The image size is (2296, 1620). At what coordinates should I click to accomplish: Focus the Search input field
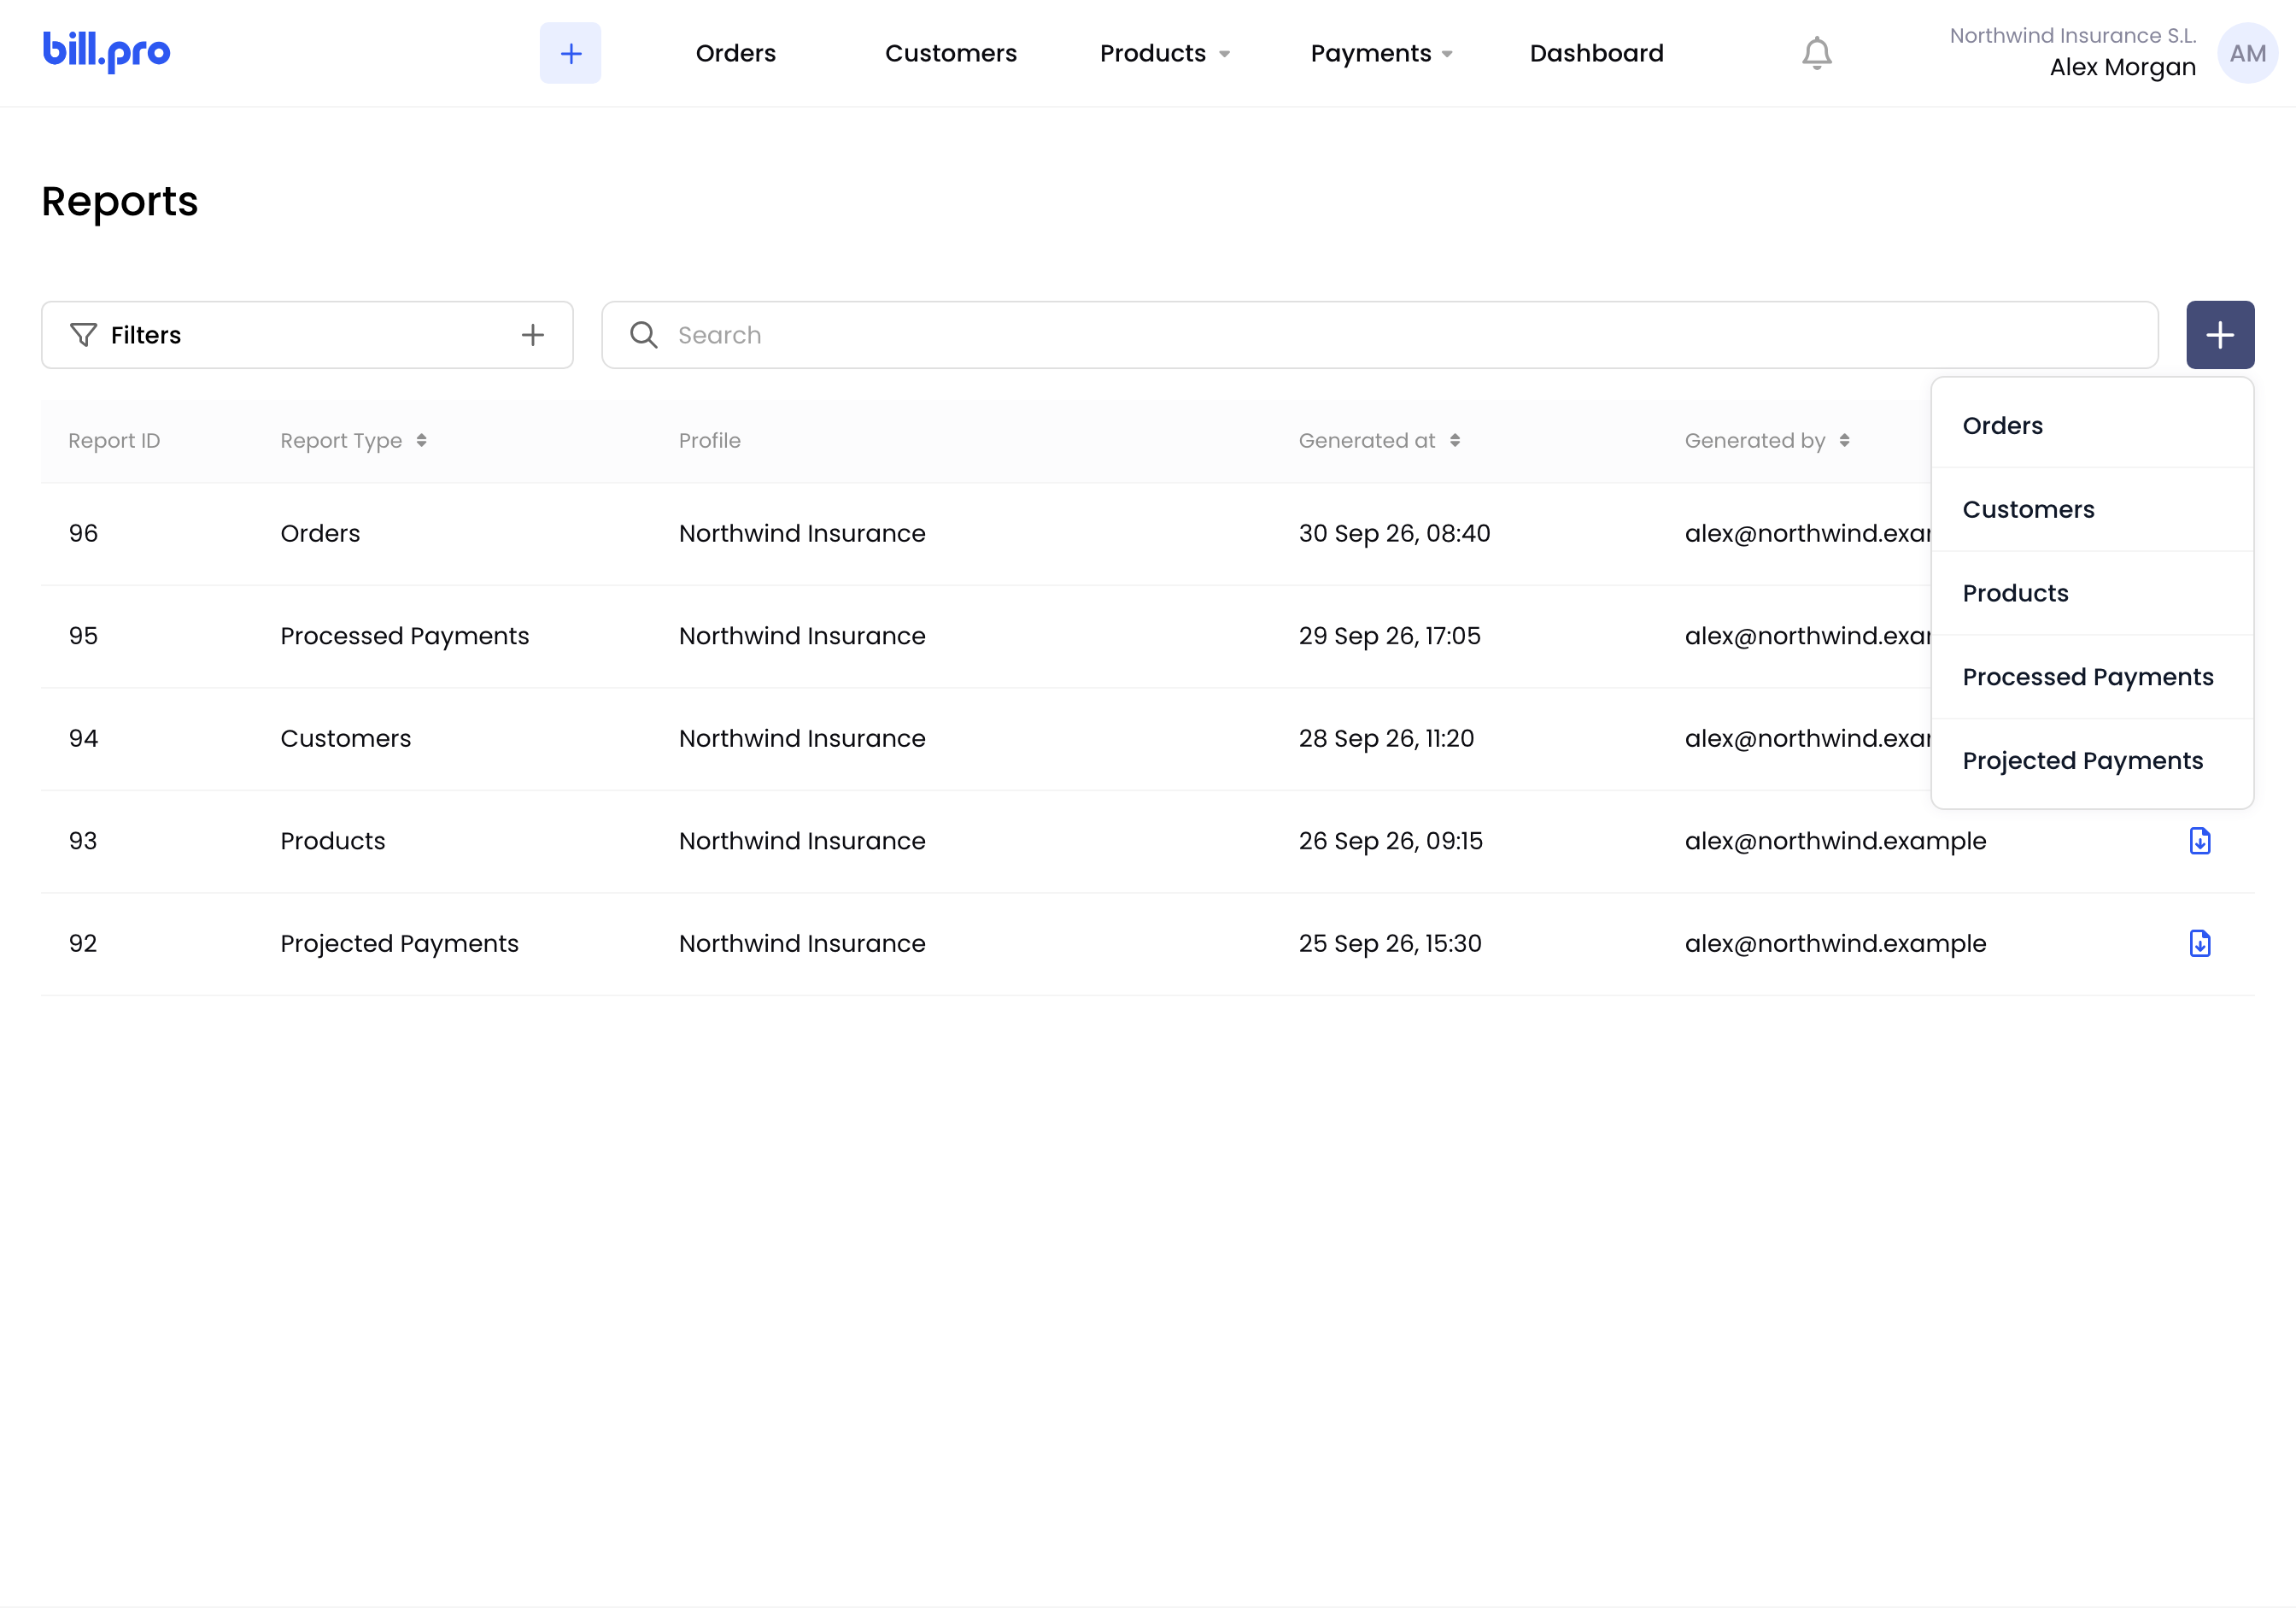[x=1379, y=335]
